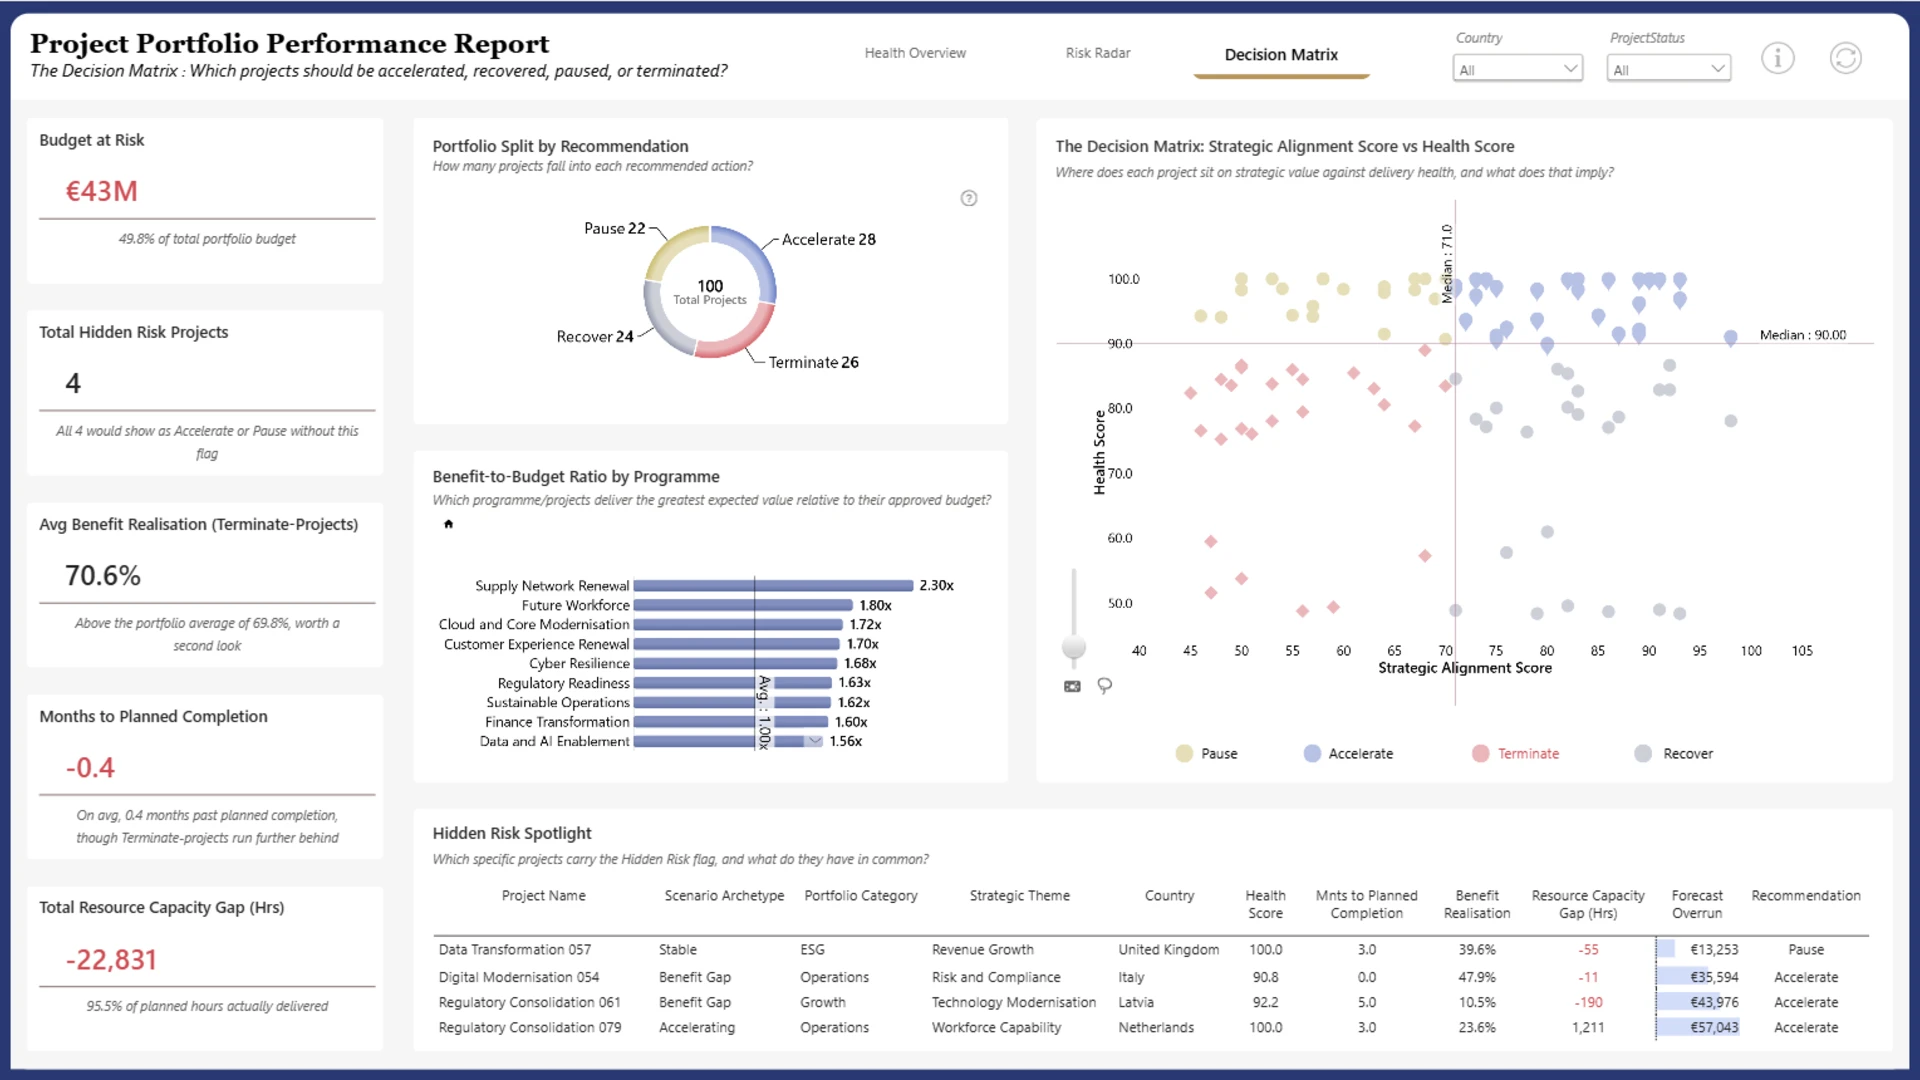Click the home drill-up icon above the bar chart

coord(448,524)
